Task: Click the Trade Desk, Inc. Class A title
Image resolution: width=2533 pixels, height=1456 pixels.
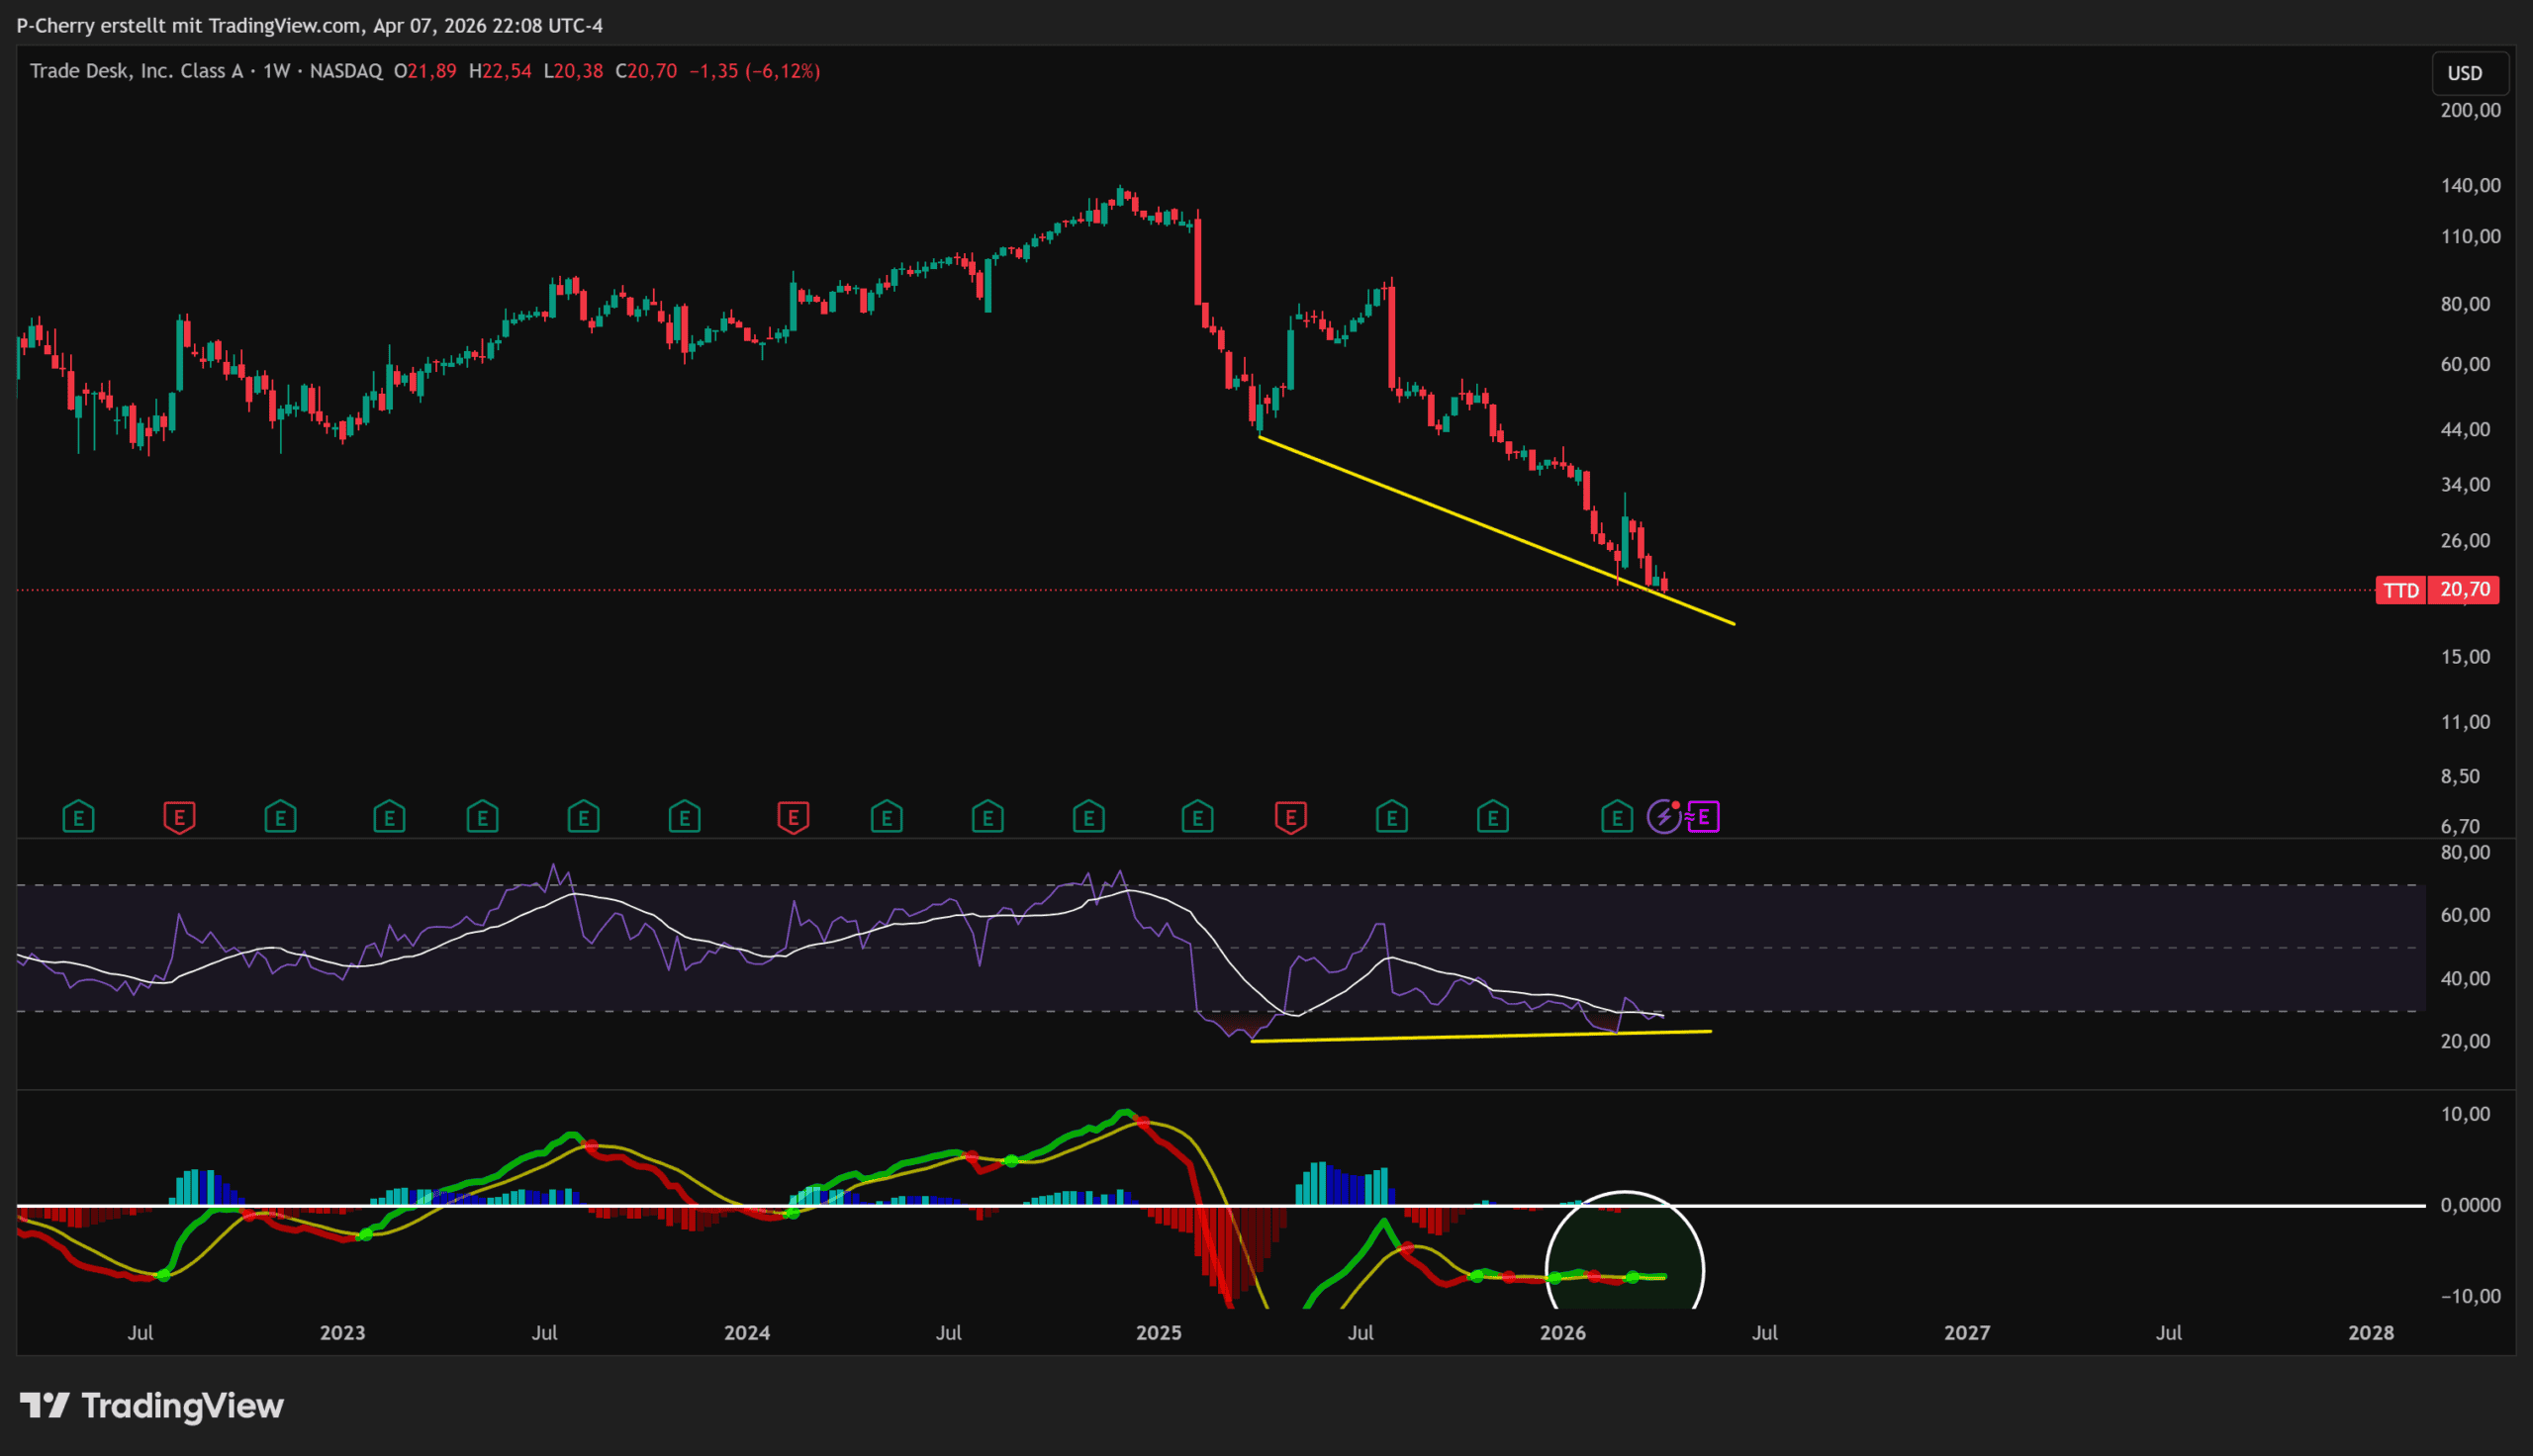Action: tap(136, 71)
